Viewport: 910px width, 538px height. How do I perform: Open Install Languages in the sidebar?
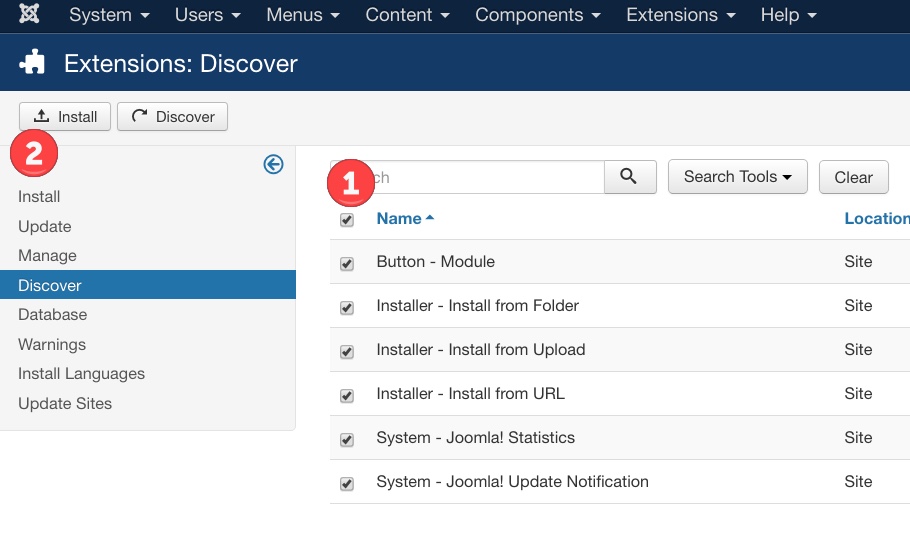pyautogui.click(x=81, y=373)
